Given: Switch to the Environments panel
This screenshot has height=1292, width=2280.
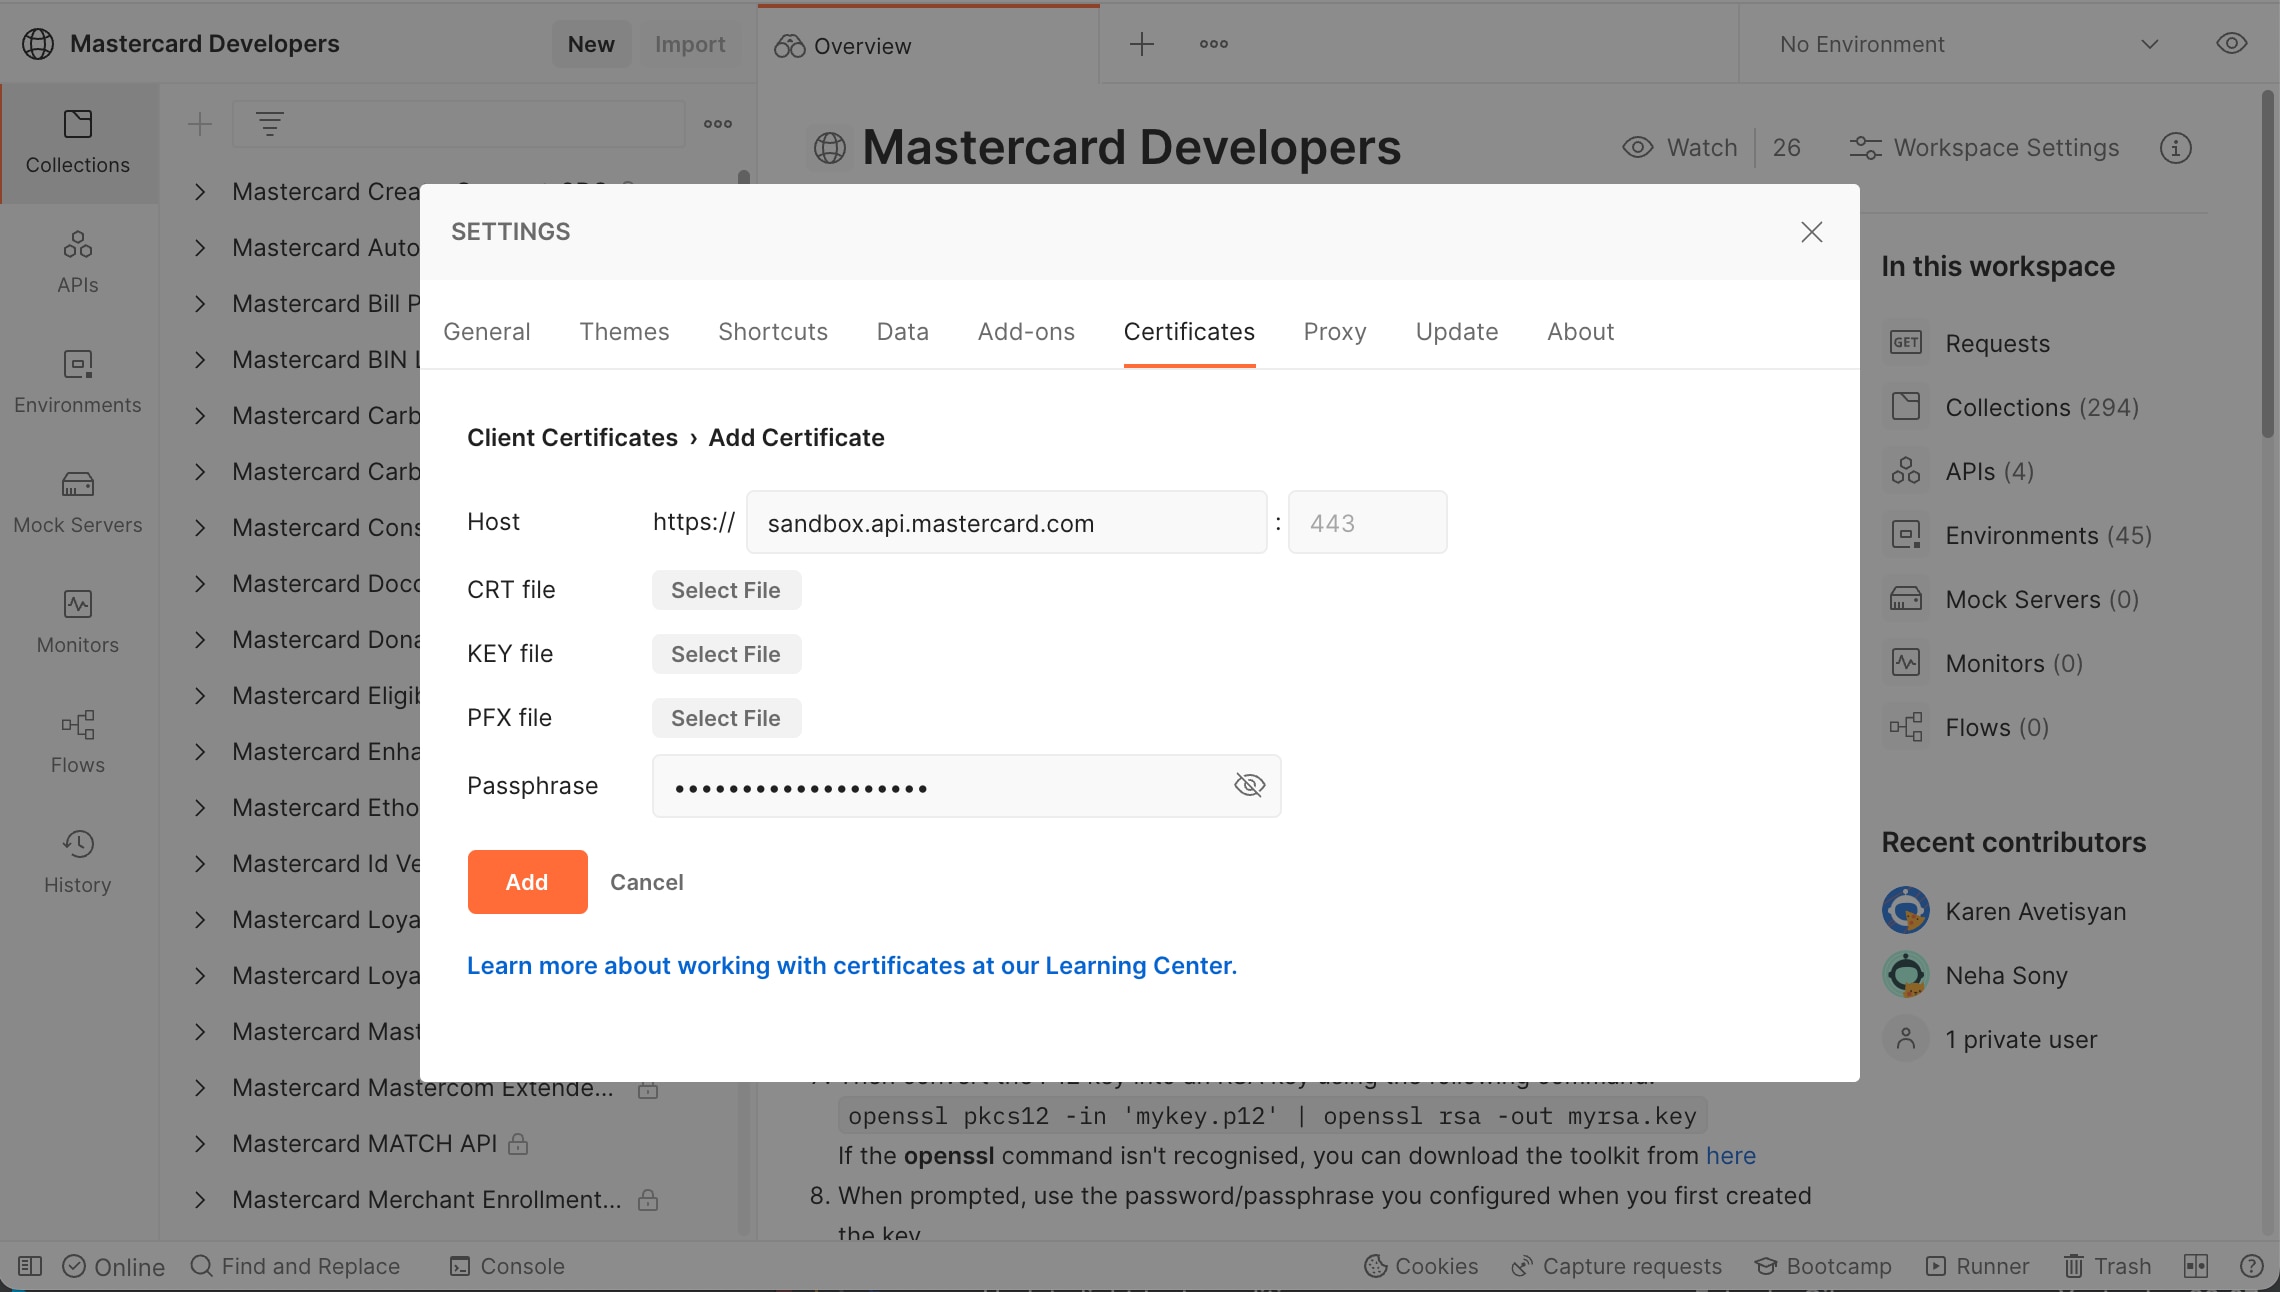Looking at the screenshot, I should (x=77, y=382).
